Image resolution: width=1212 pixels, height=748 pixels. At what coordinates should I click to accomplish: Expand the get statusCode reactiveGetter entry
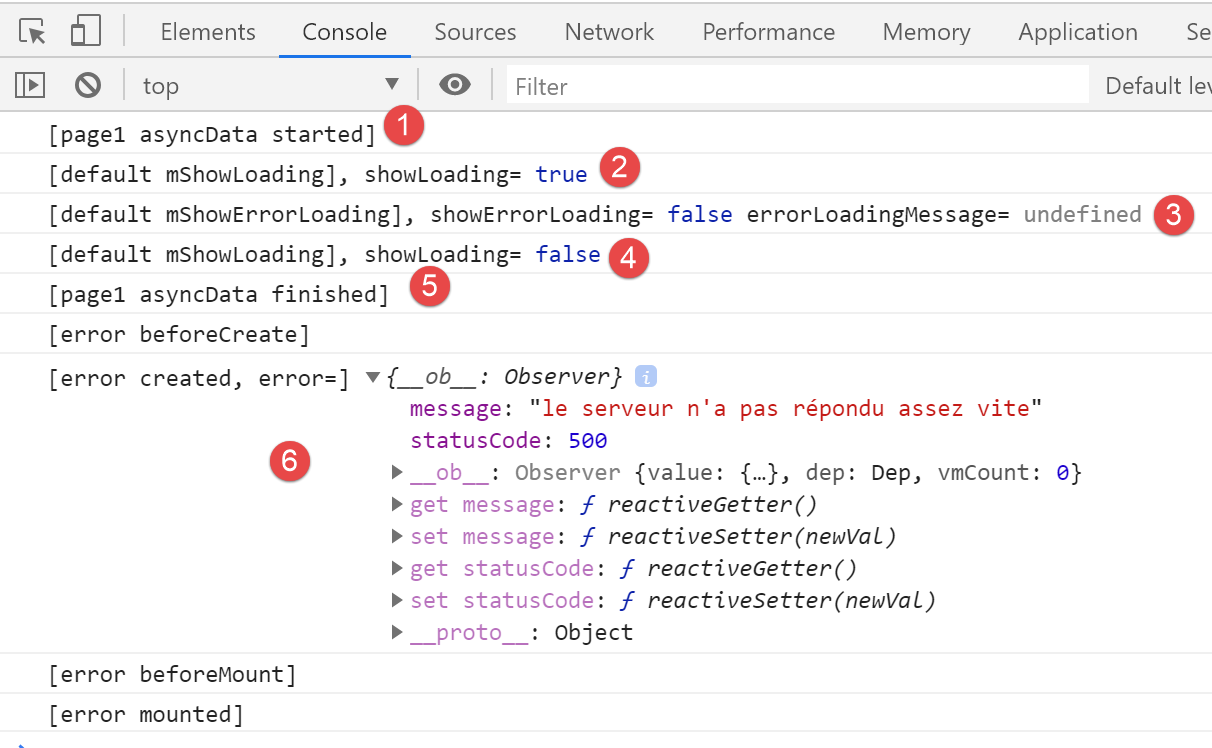[x=397, y=568]
